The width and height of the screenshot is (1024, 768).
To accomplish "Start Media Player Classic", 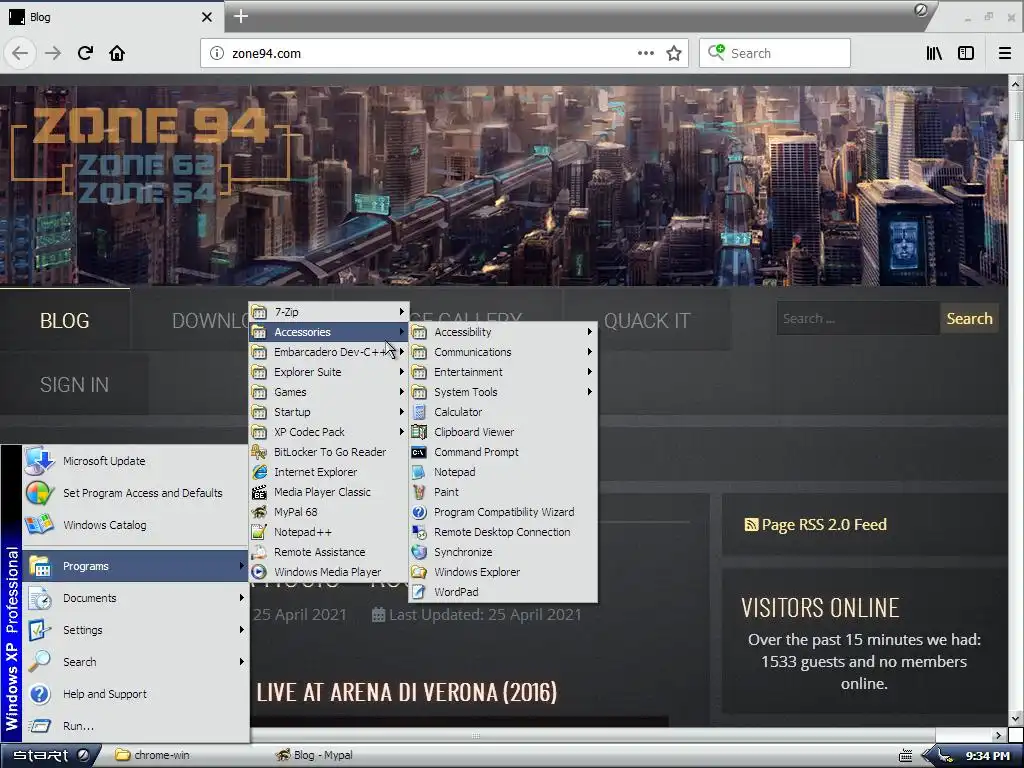I will [329, 492].
